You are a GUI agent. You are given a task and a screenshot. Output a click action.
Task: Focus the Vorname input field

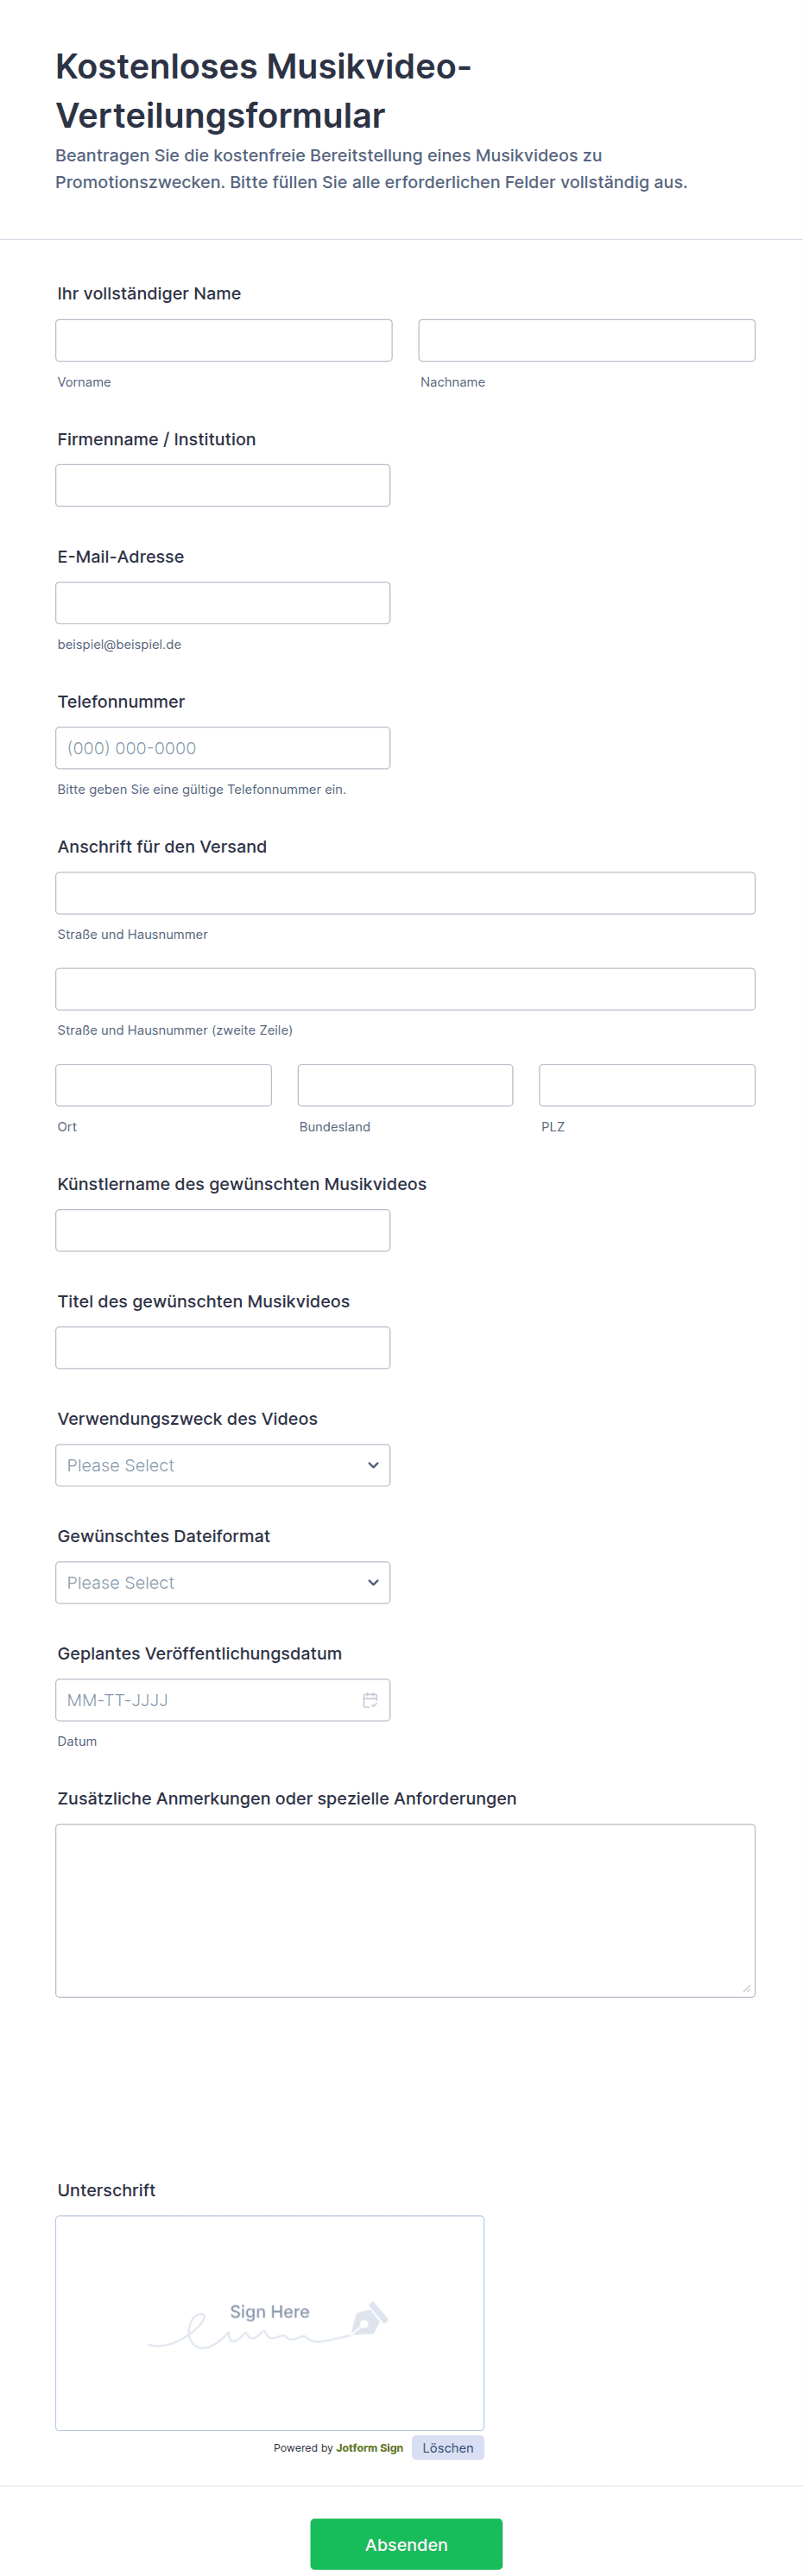224,340
